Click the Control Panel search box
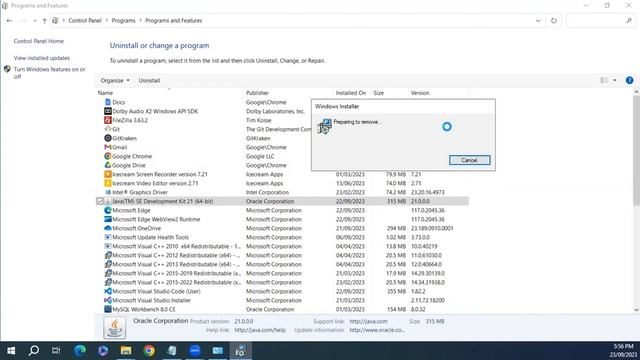 coord(600,20)
